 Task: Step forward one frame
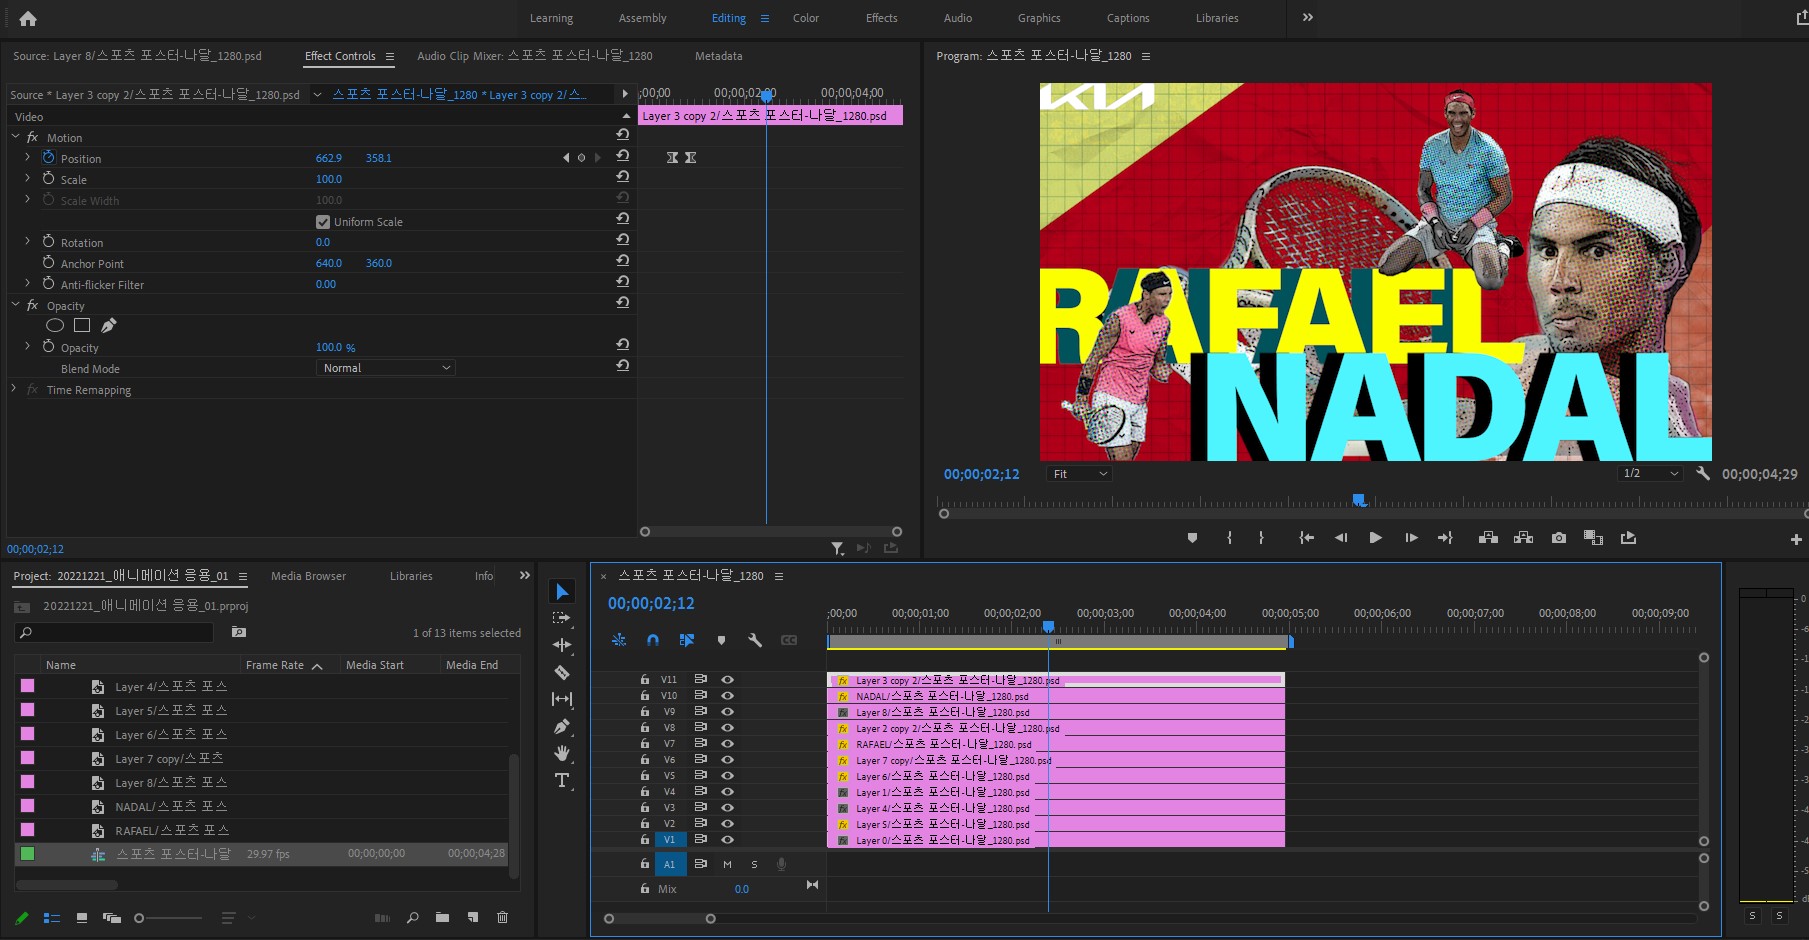tap(1411, 538)
